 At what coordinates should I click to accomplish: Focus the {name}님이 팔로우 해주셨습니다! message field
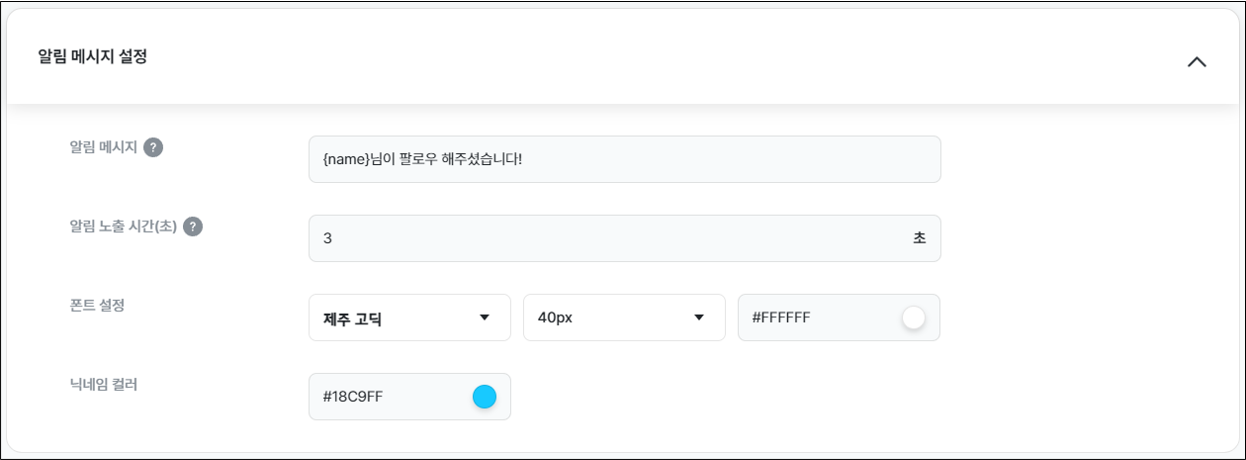pyautogui.click(x=625, y=159)
